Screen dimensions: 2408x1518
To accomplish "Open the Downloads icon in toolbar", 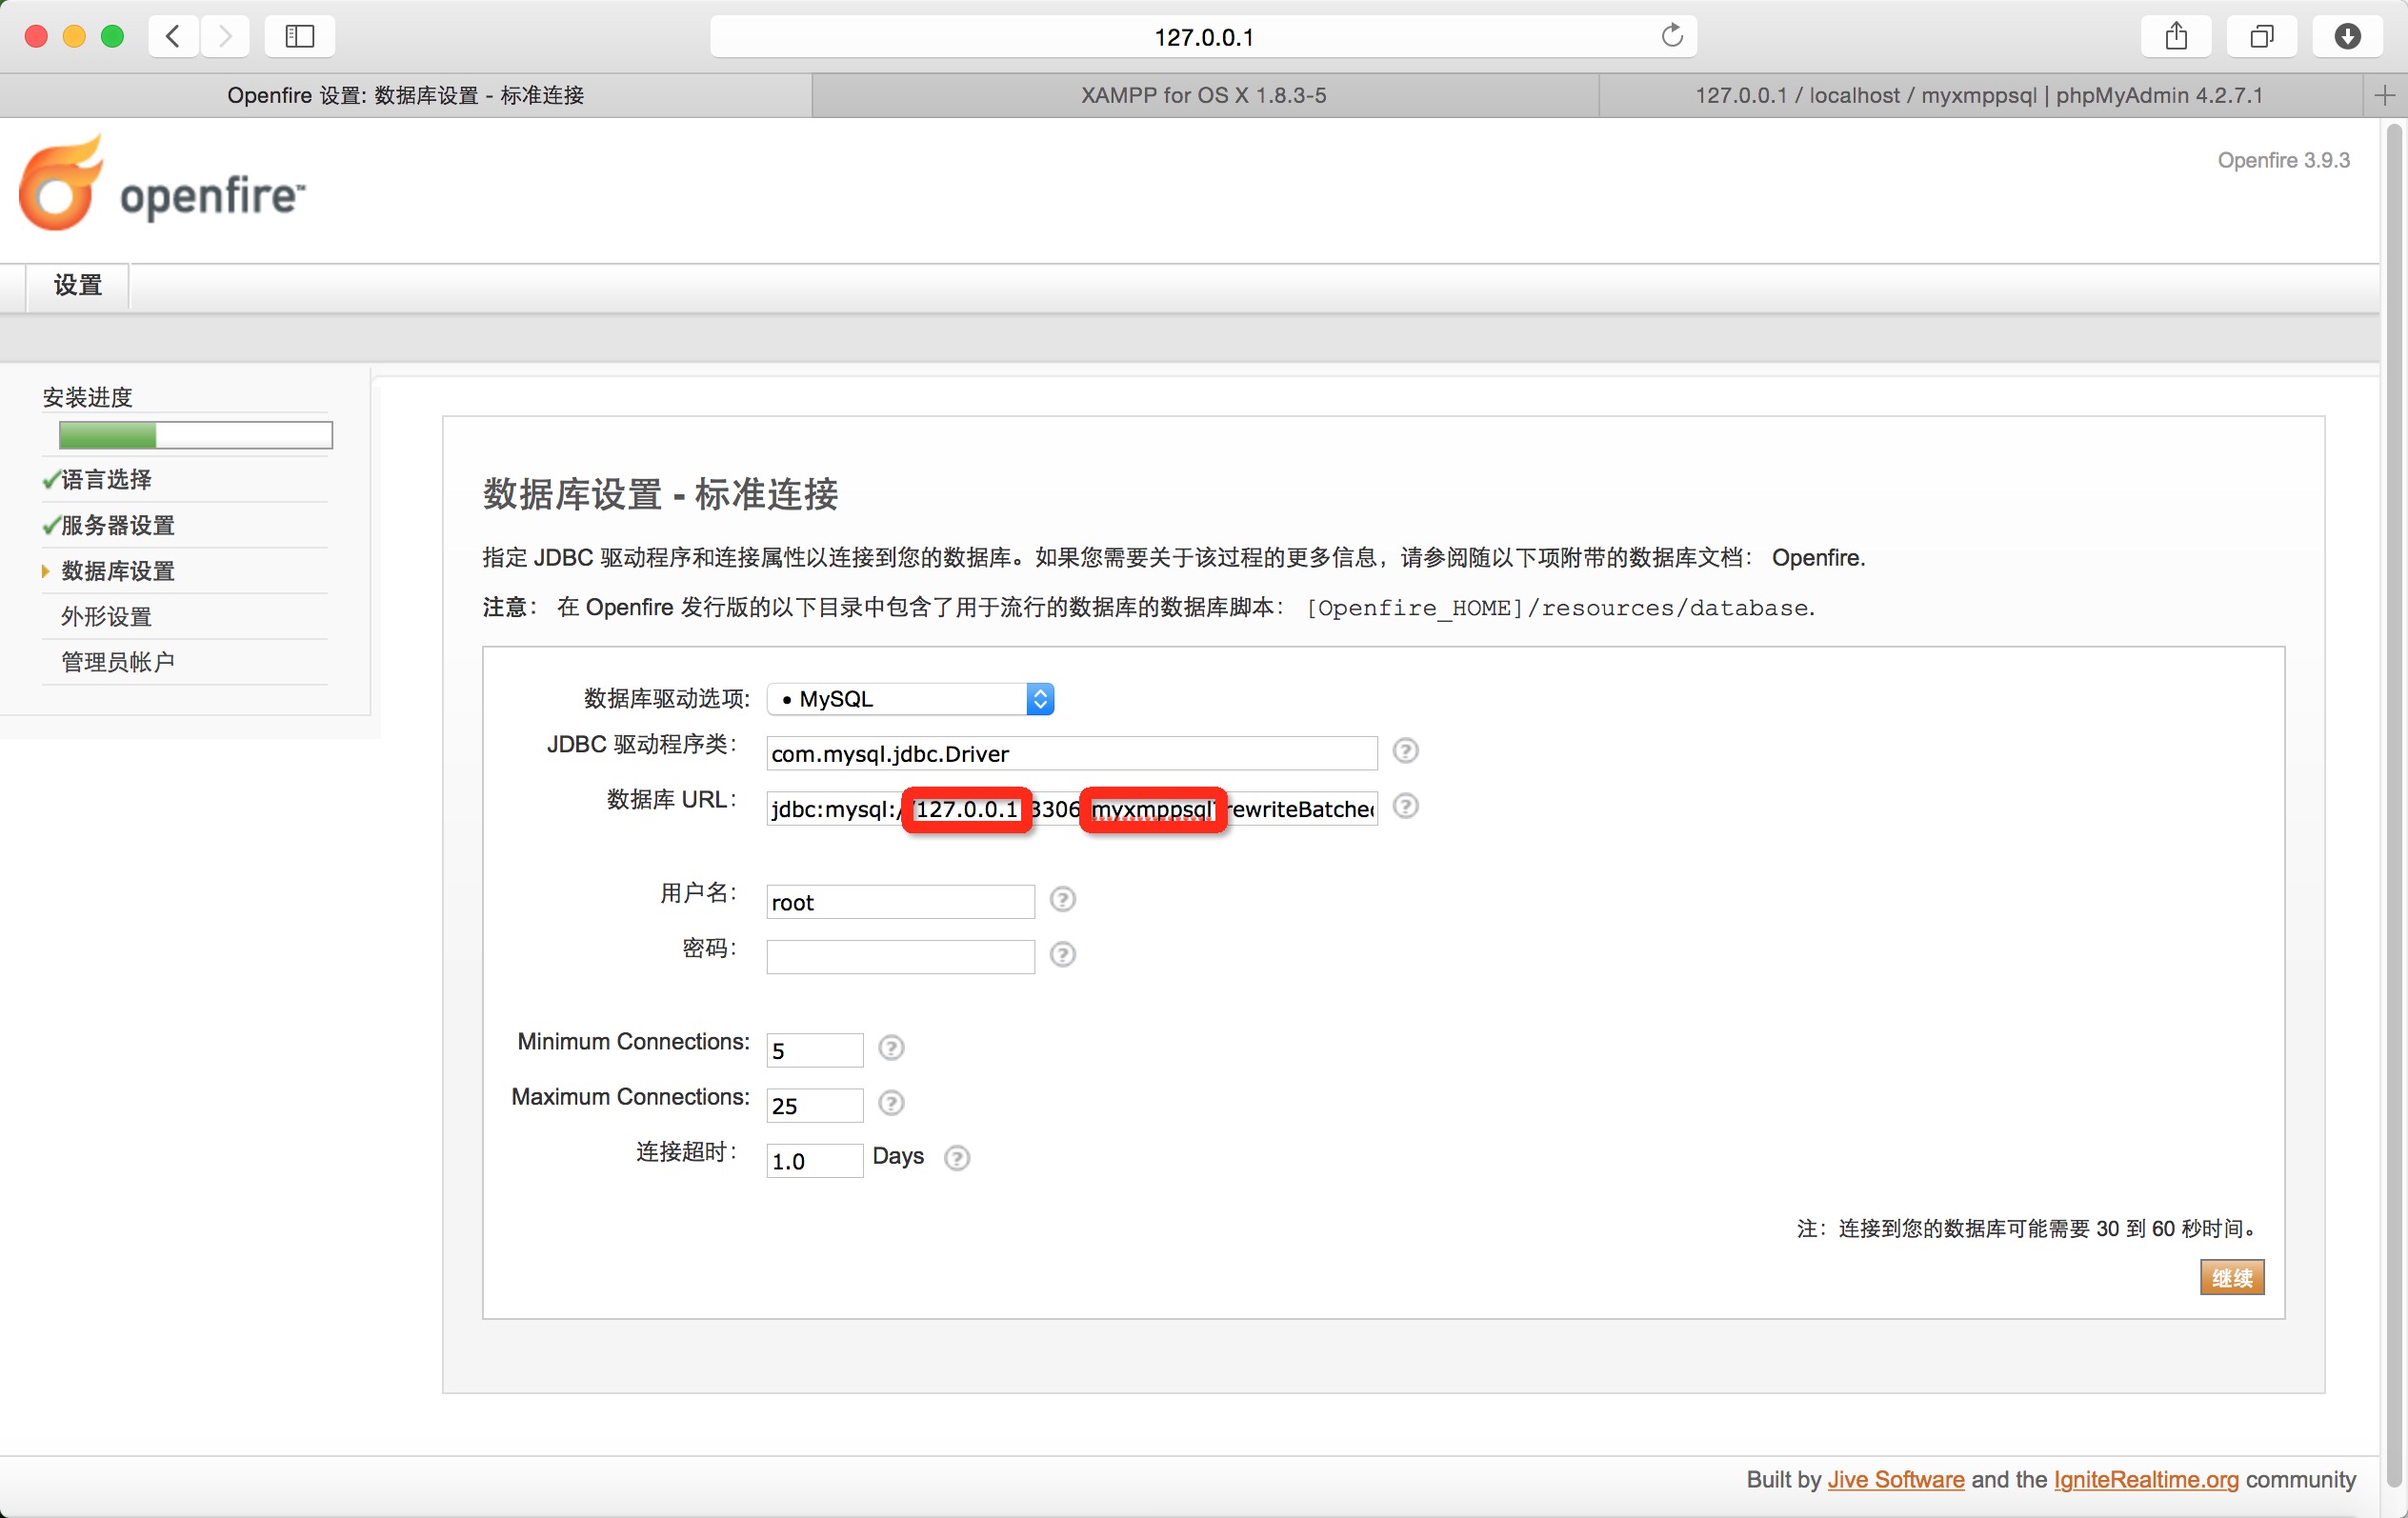I will click(2347, 37).
